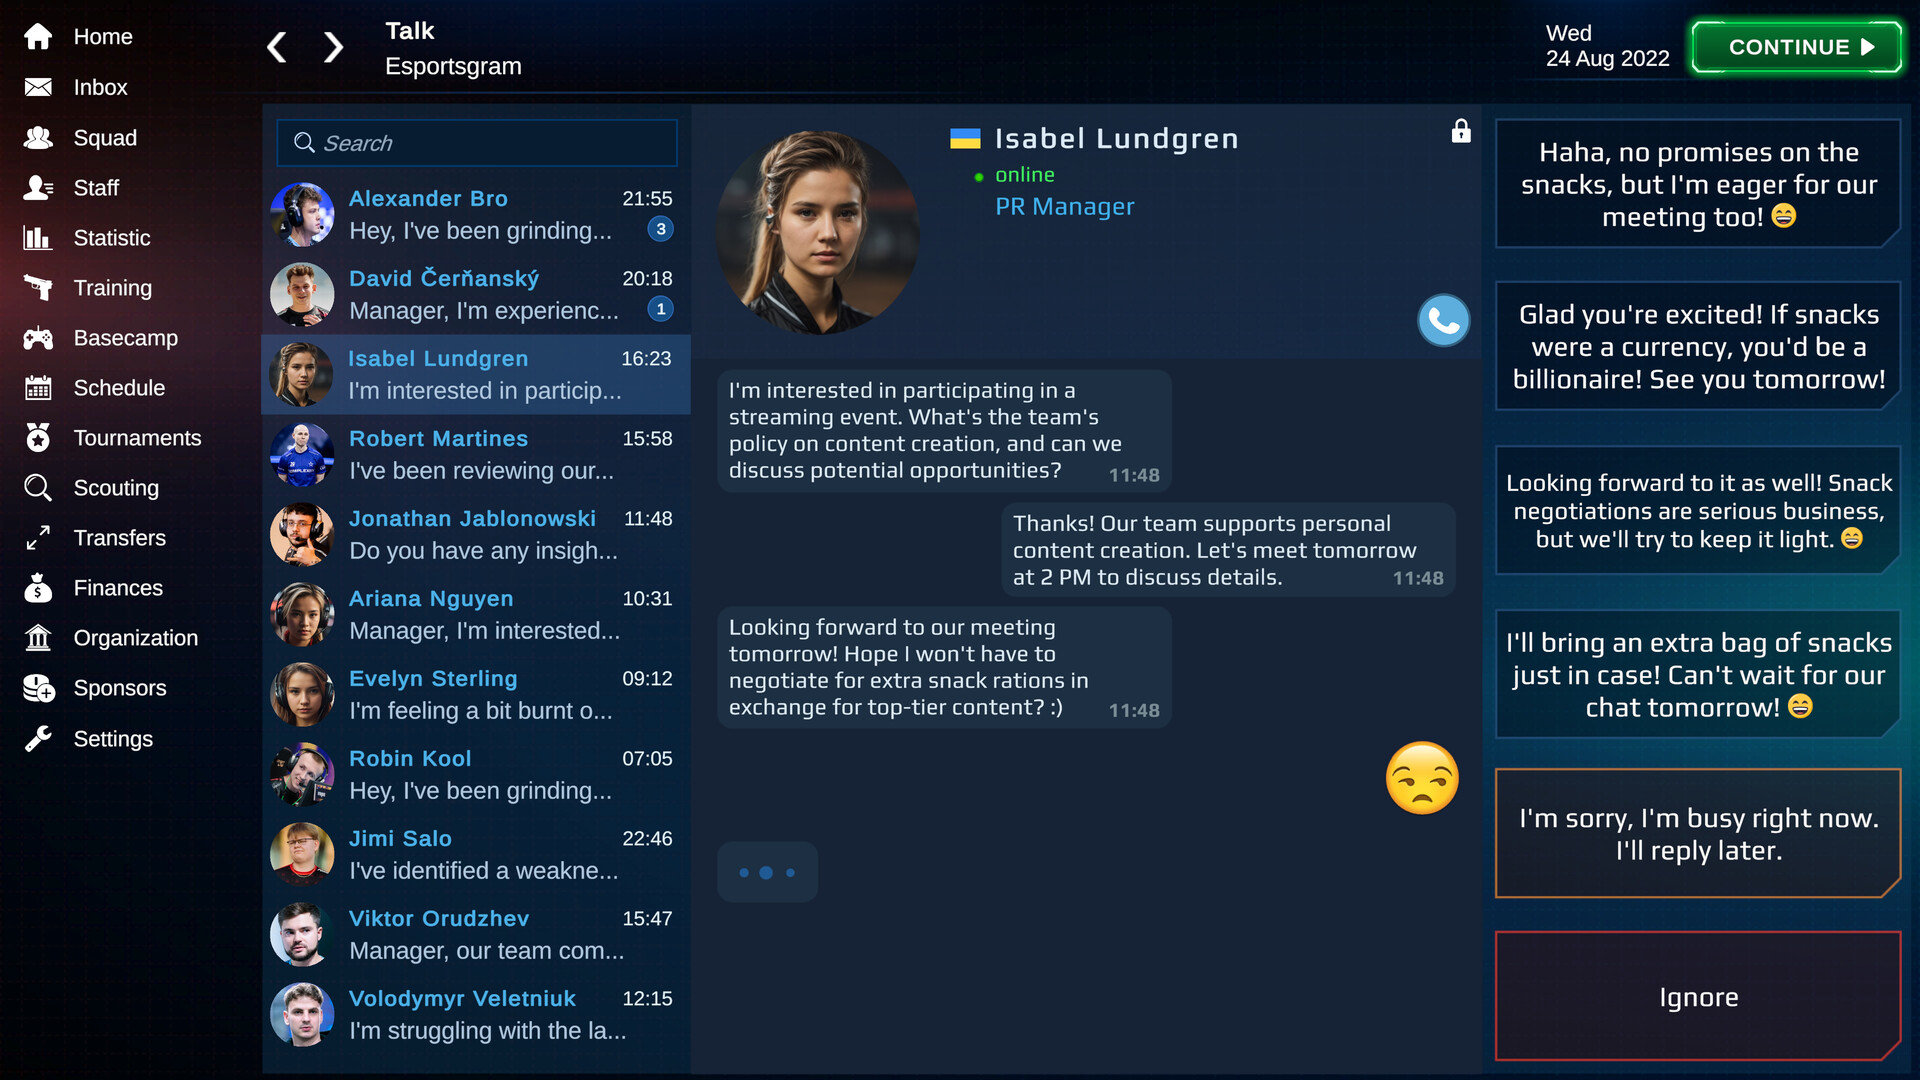Screen dimensions: 1920x1080
Task: Click the Sponsors sidebar icon
Action: coord(38,687)
